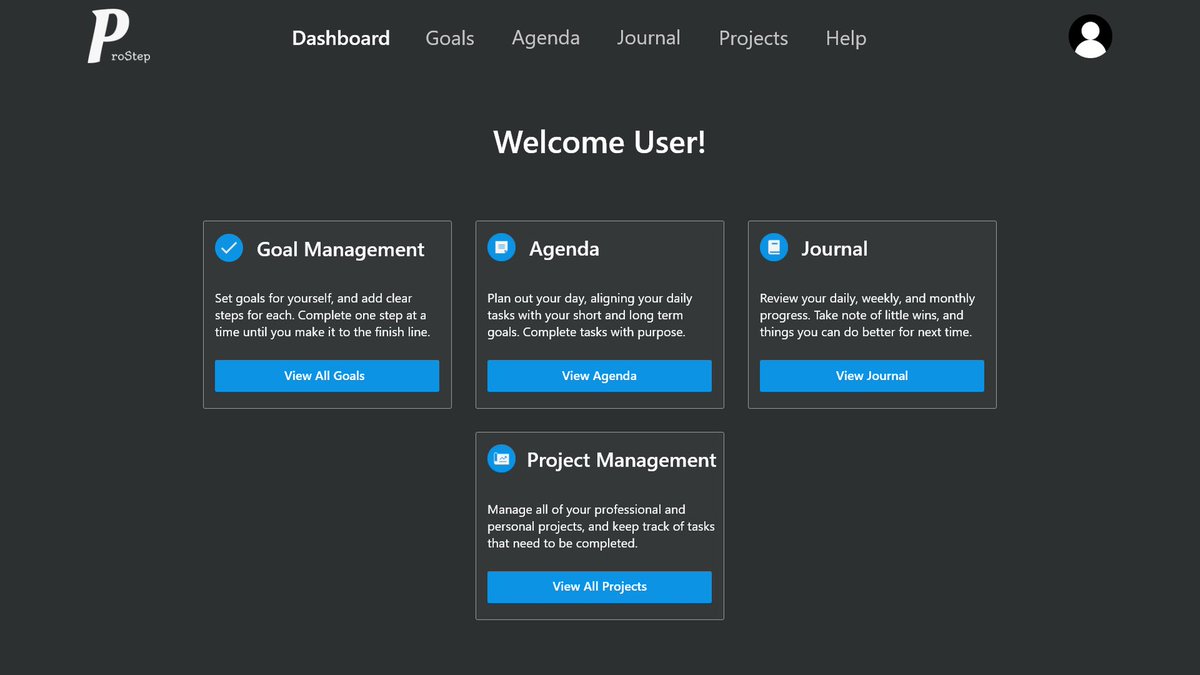Click the View All Goals button

326,375
